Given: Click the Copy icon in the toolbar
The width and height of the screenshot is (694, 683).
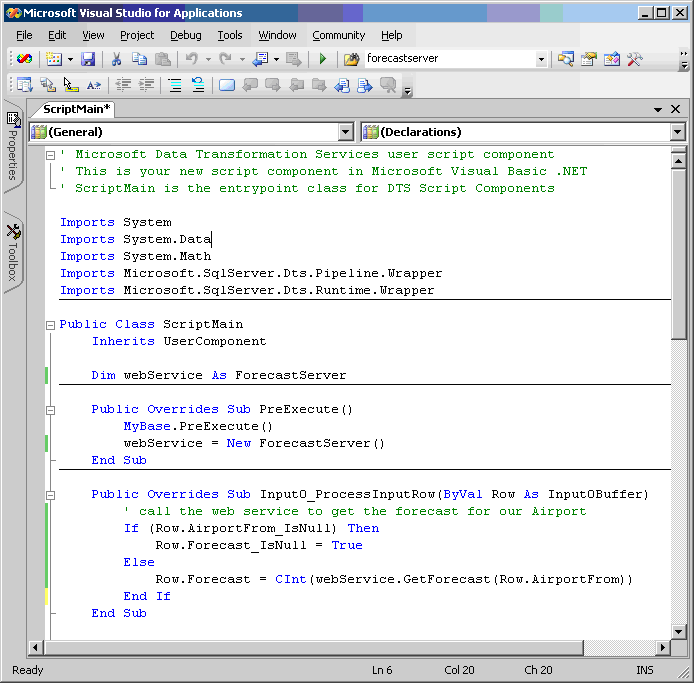Looking at the screenshot, I should tap(139, 60).
